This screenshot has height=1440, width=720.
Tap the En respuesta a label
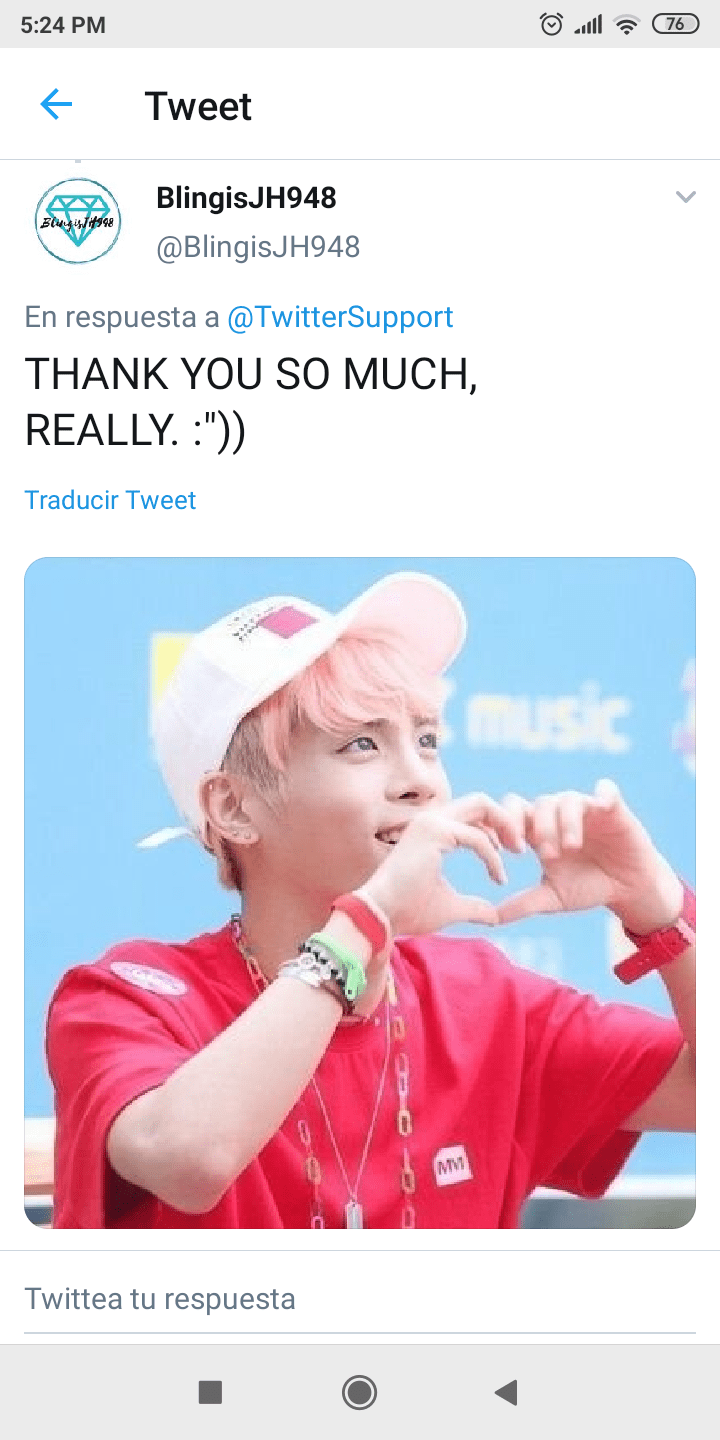coord(122,317)
